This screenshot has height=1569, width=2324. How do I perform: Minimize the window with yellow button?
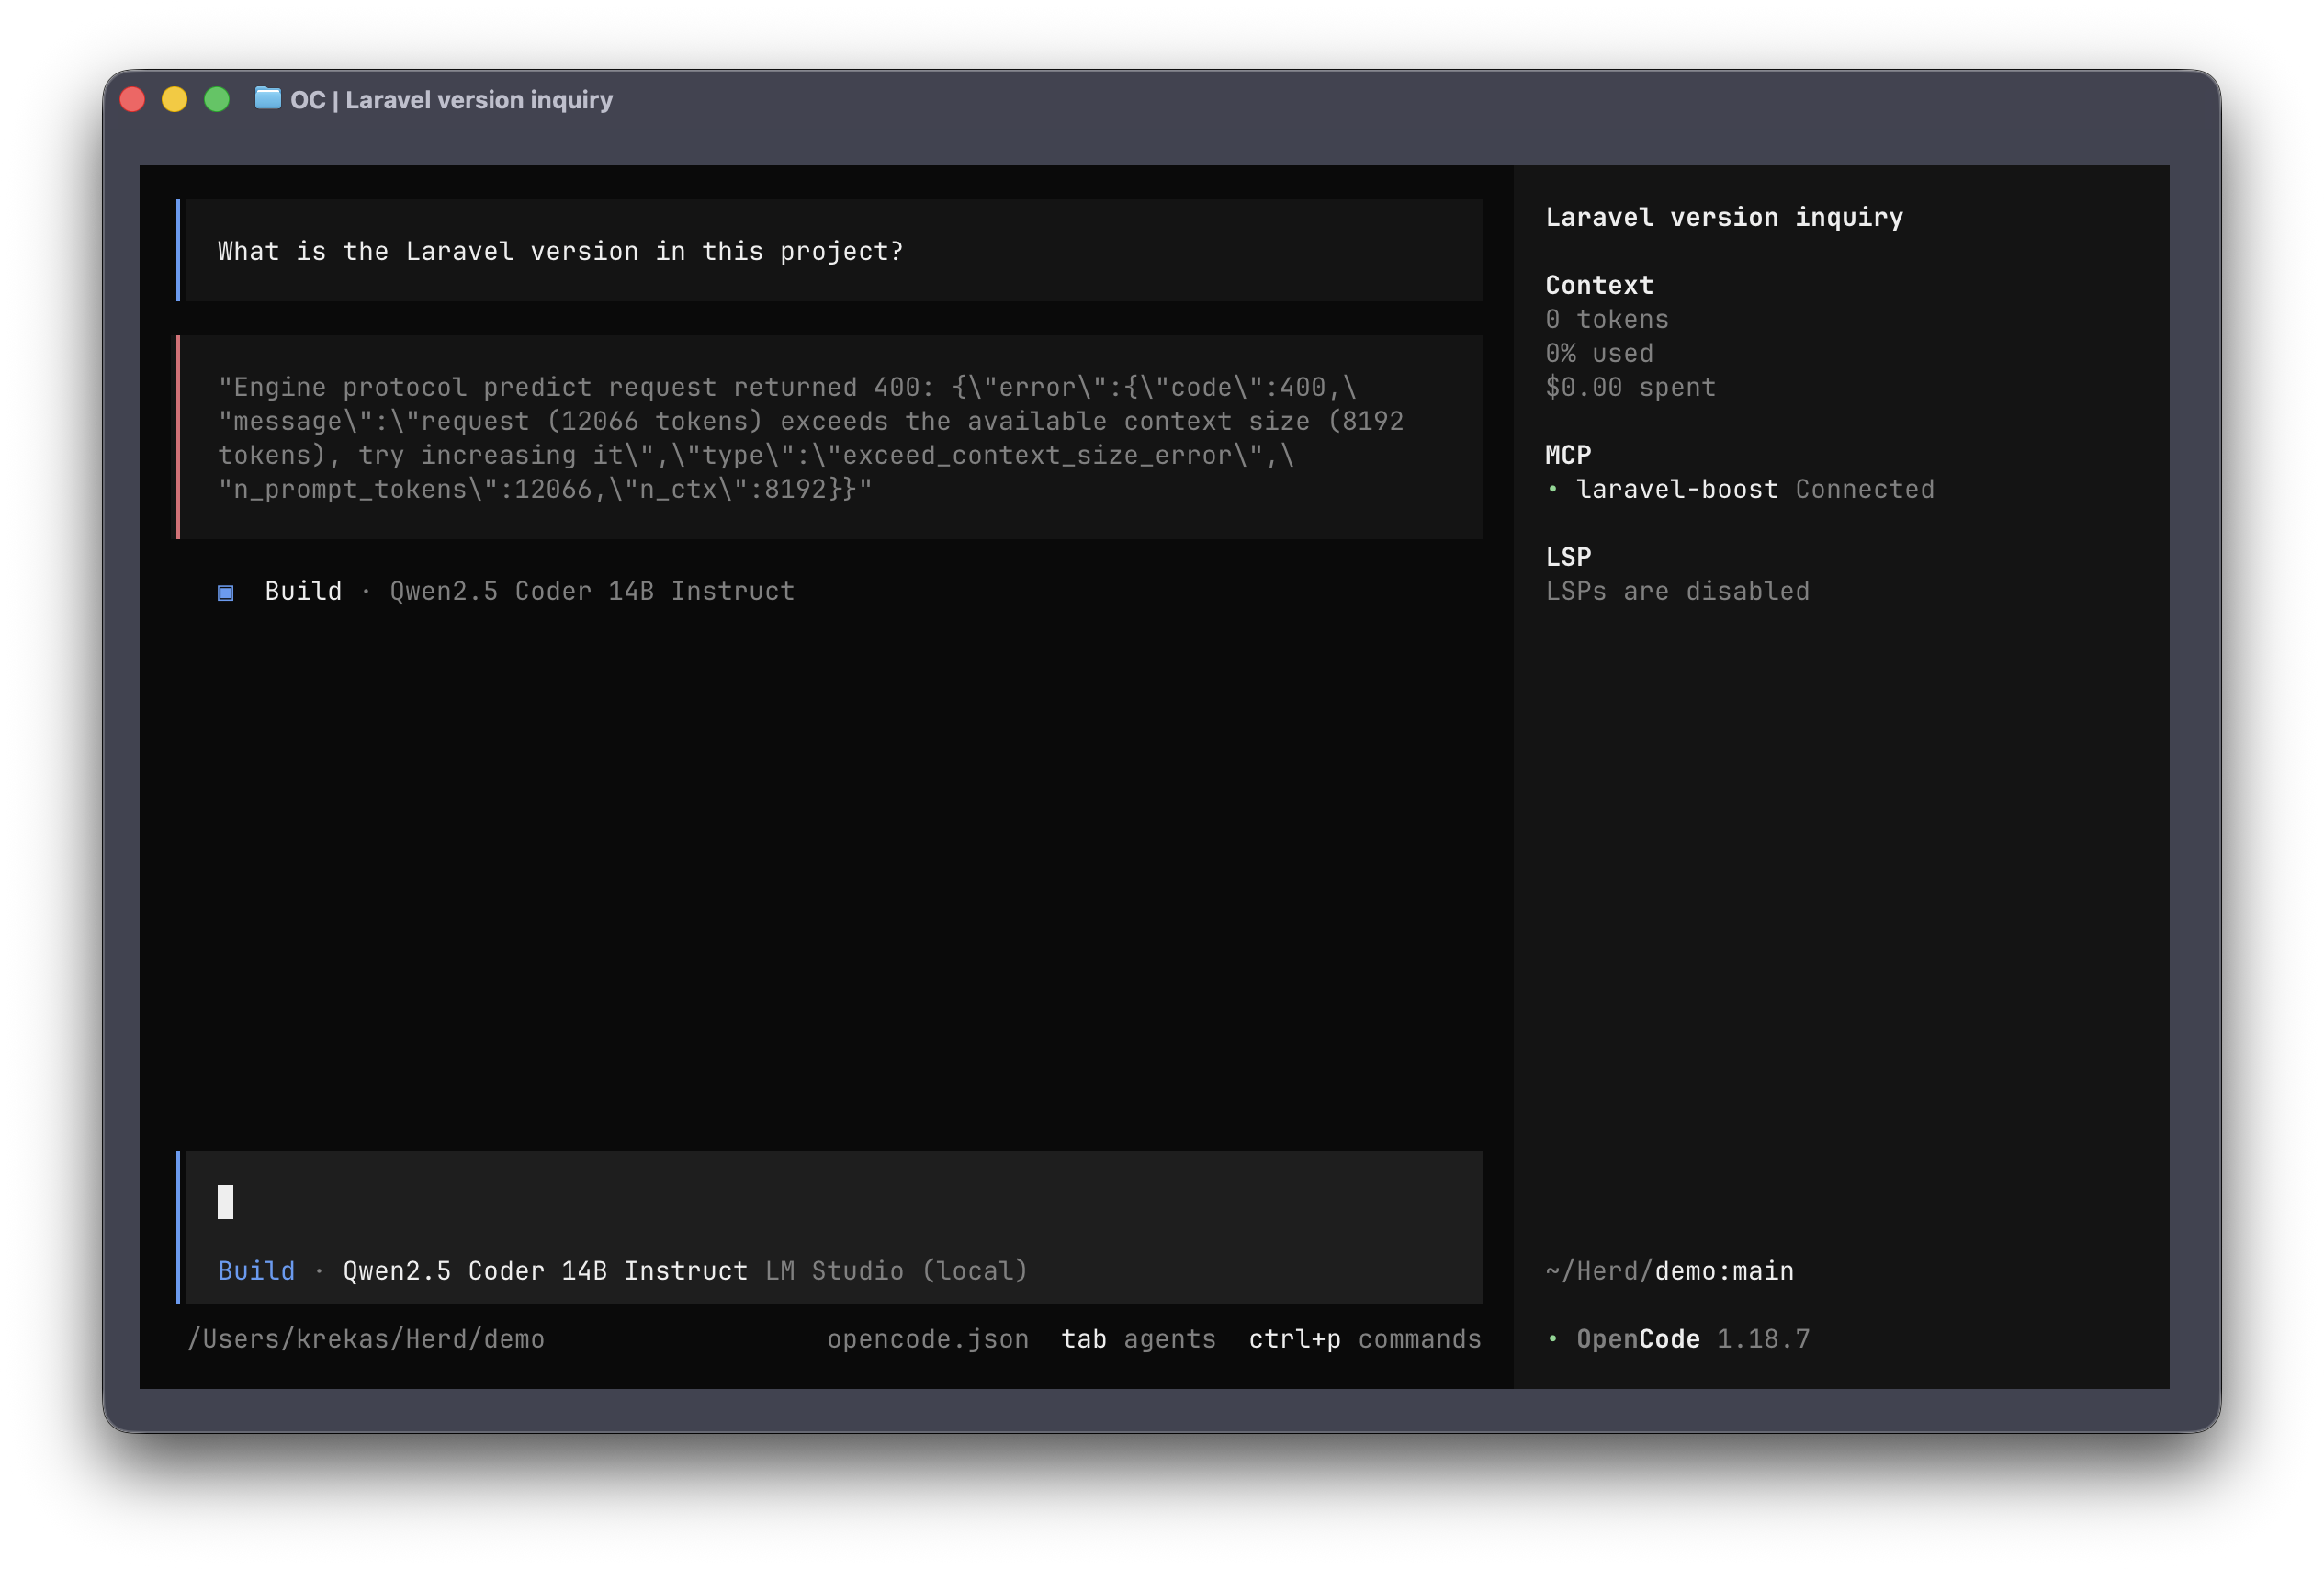click(175, 99)
